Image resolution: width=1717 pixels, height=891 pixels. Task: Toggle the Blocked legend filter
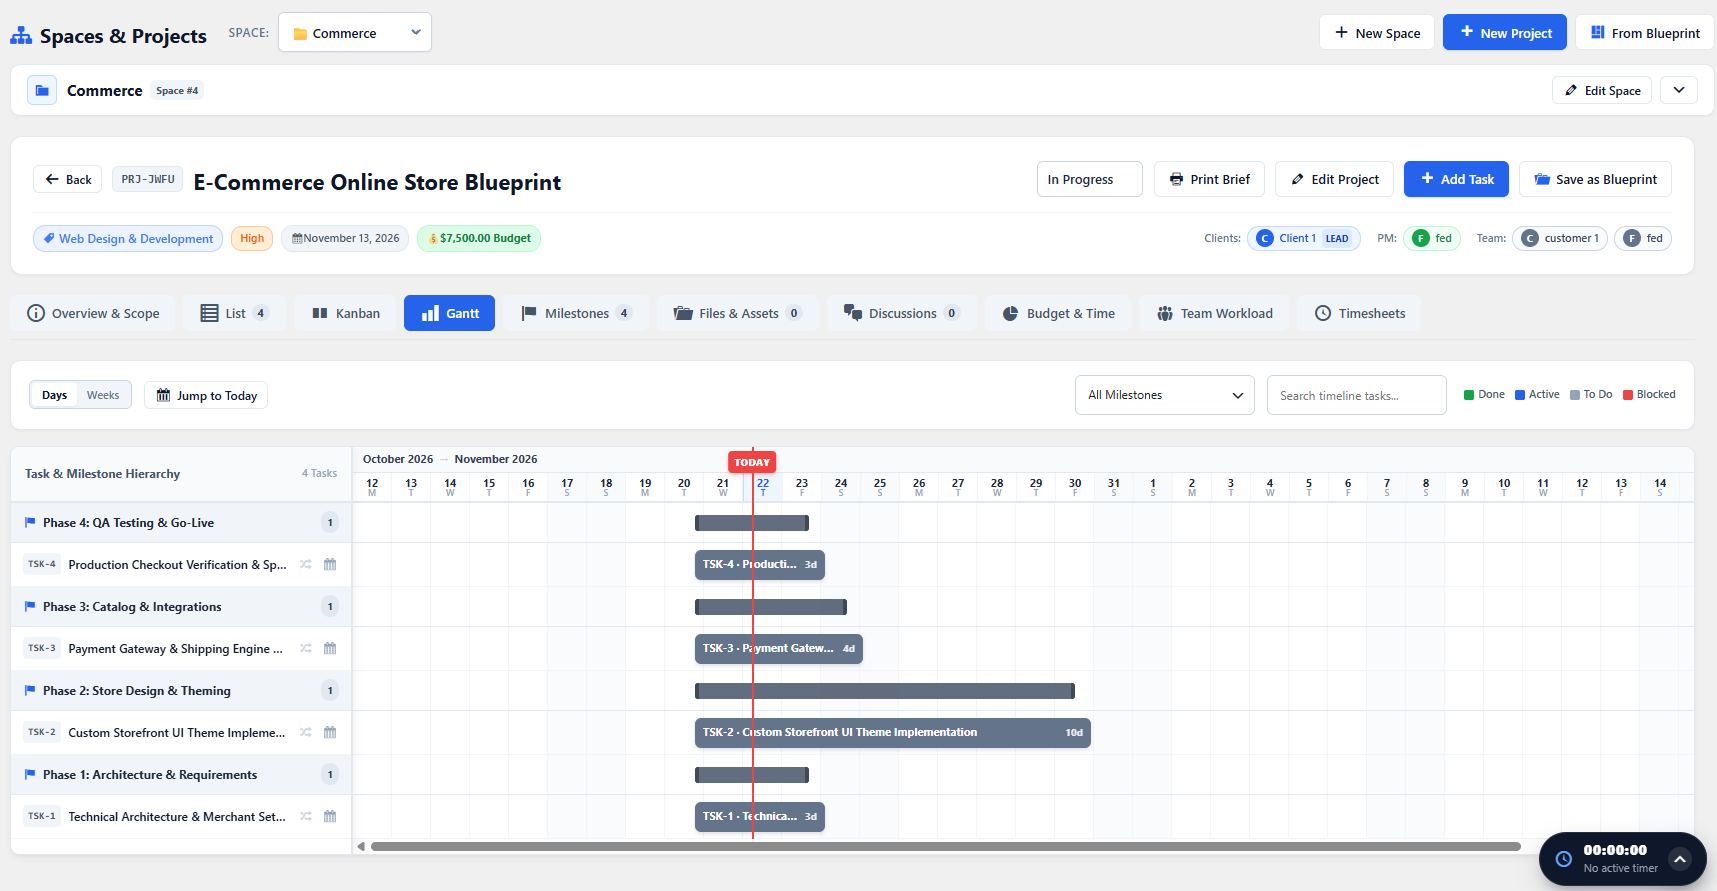coord(1649,394)
